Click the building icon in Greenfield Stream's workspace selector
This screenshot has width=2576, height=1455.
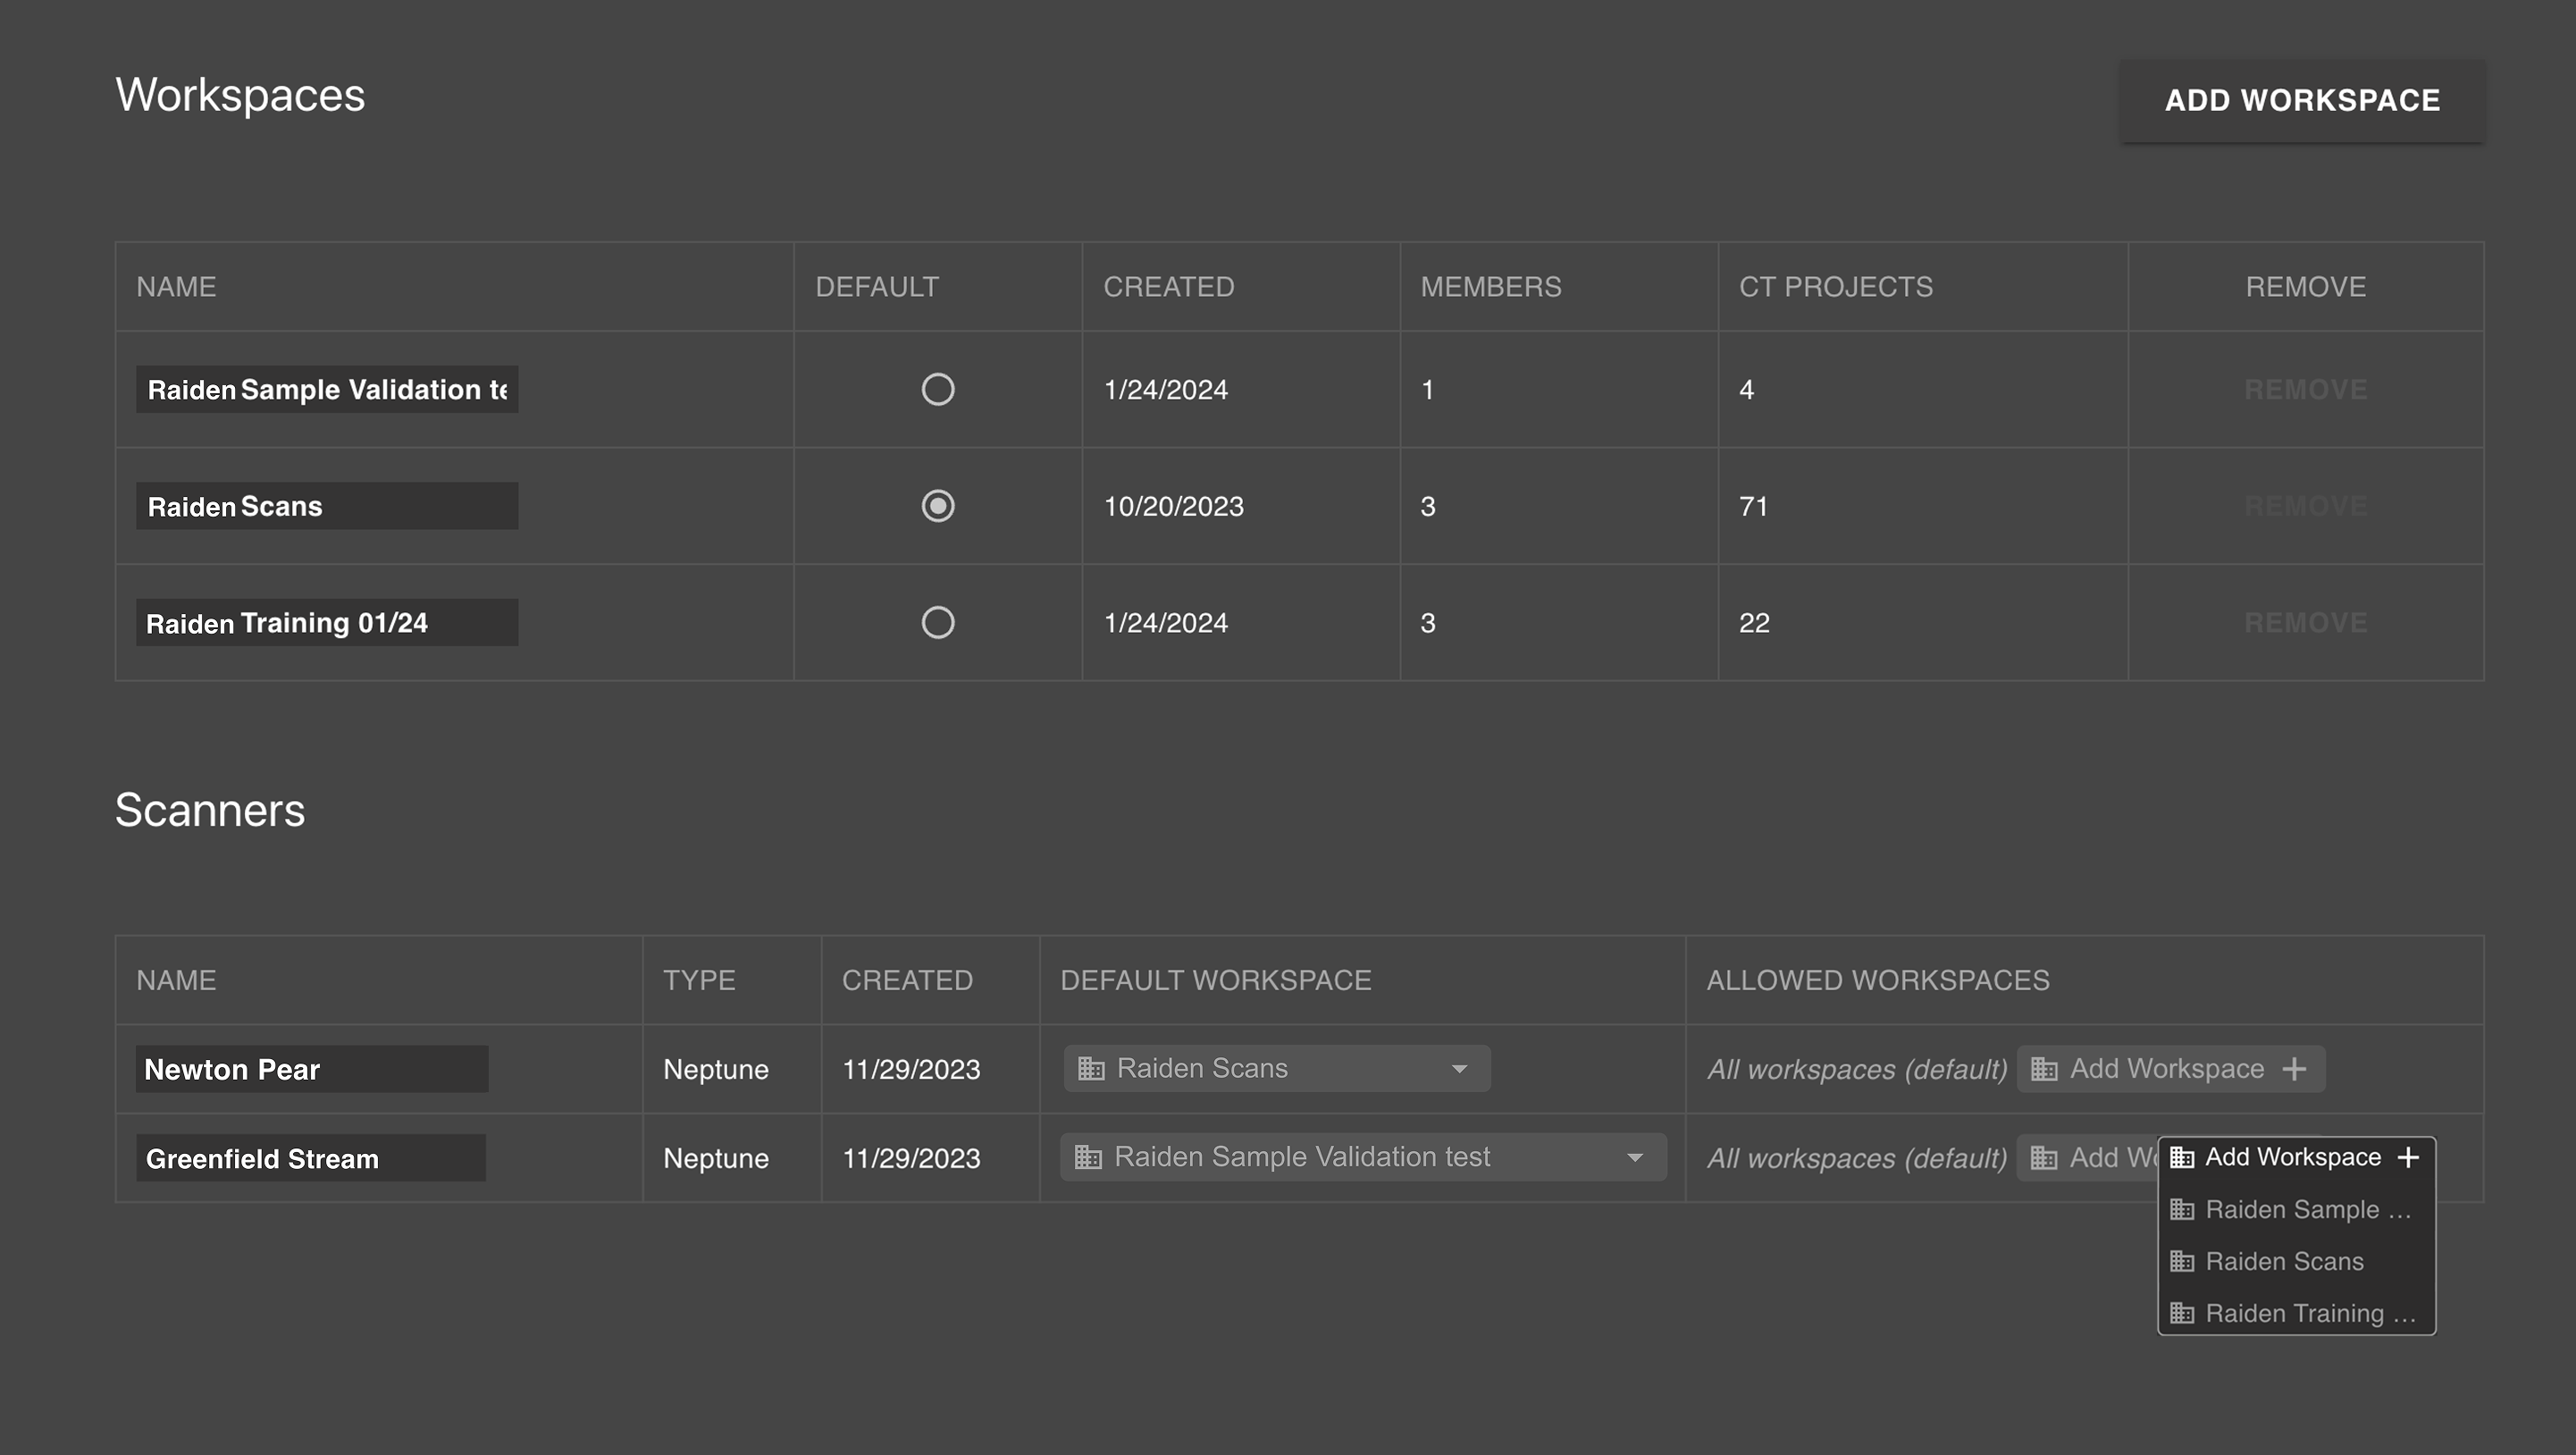1087,1157
